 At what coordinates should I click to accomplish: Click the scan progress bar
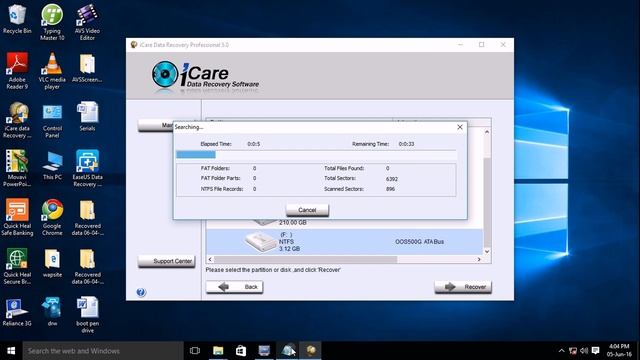click(316, 155)
